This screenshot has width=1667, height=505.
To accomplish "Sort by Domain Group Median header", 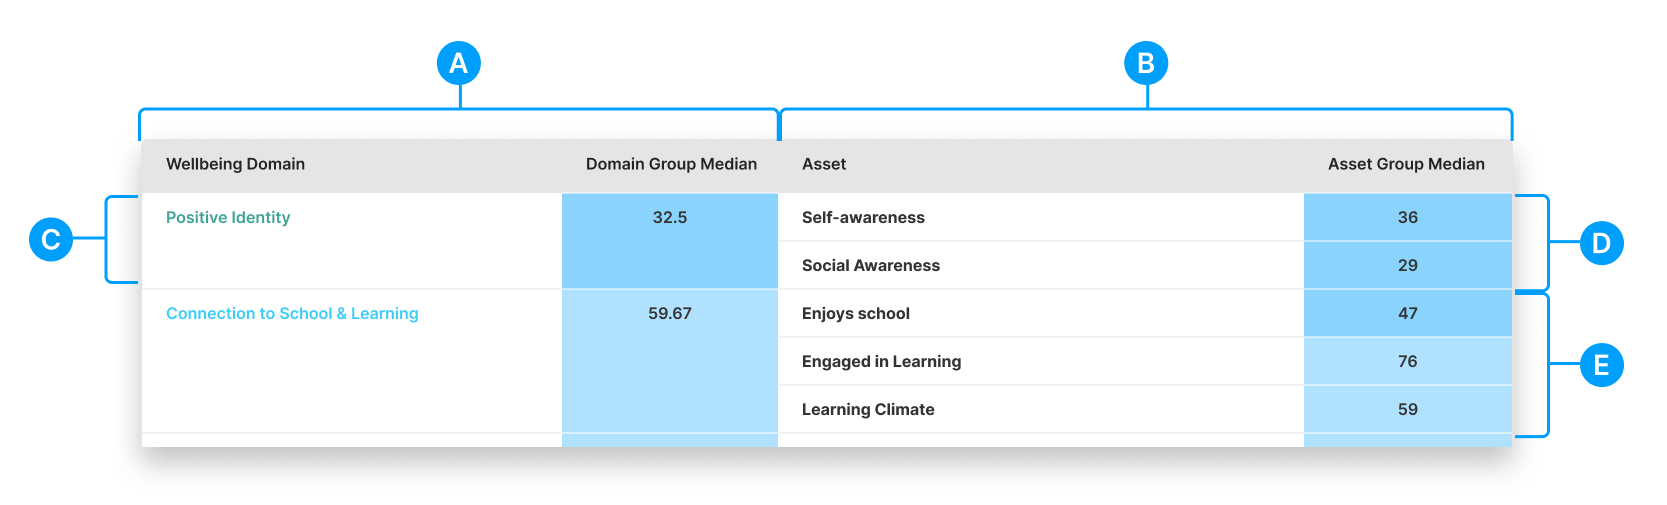I will [671, 164].
